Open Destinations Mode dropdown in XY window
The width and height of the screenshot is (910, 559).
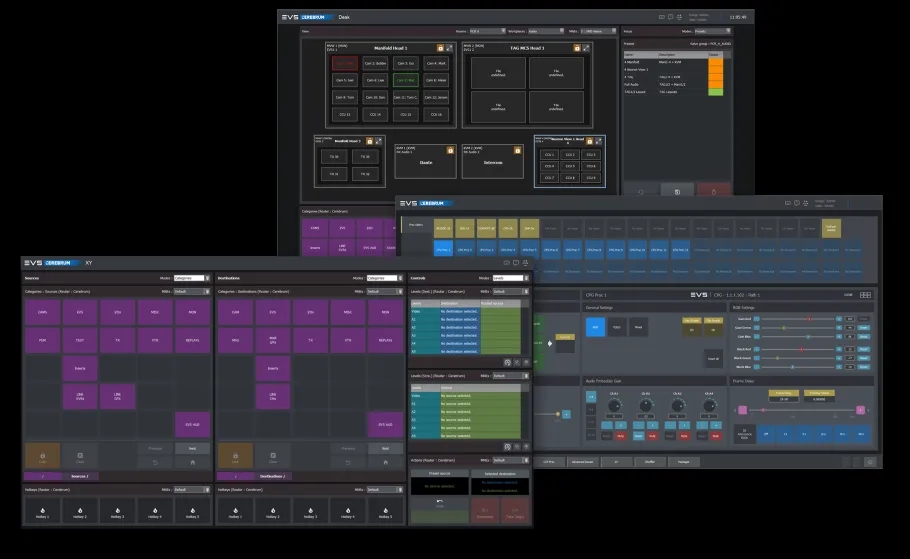pyautogui.click(x=384, y=278)
